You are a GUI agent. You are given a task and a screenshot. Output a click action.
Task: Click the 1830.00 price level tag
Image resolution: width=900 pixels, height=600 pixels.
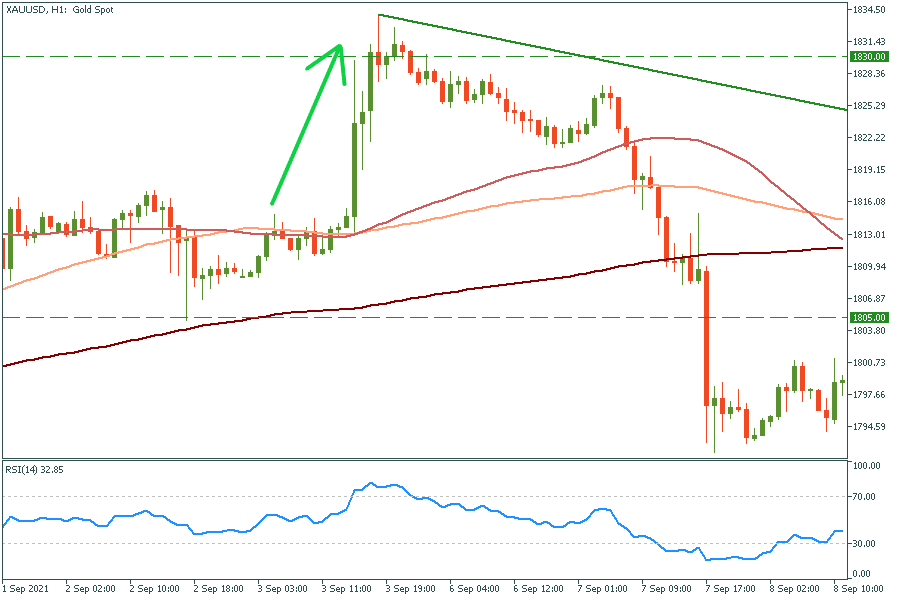click(868, 57)
